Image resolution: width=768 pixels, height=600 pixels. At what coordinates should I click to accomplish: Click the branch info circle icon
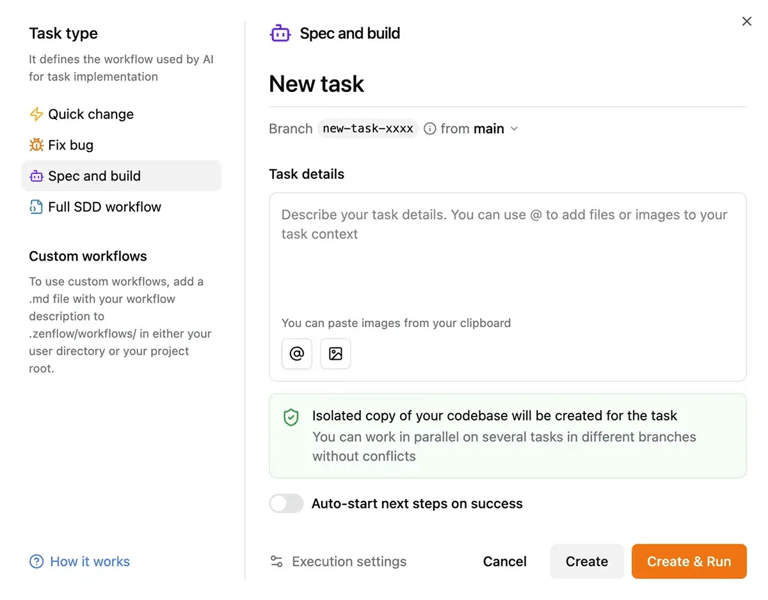pos(430,129)
